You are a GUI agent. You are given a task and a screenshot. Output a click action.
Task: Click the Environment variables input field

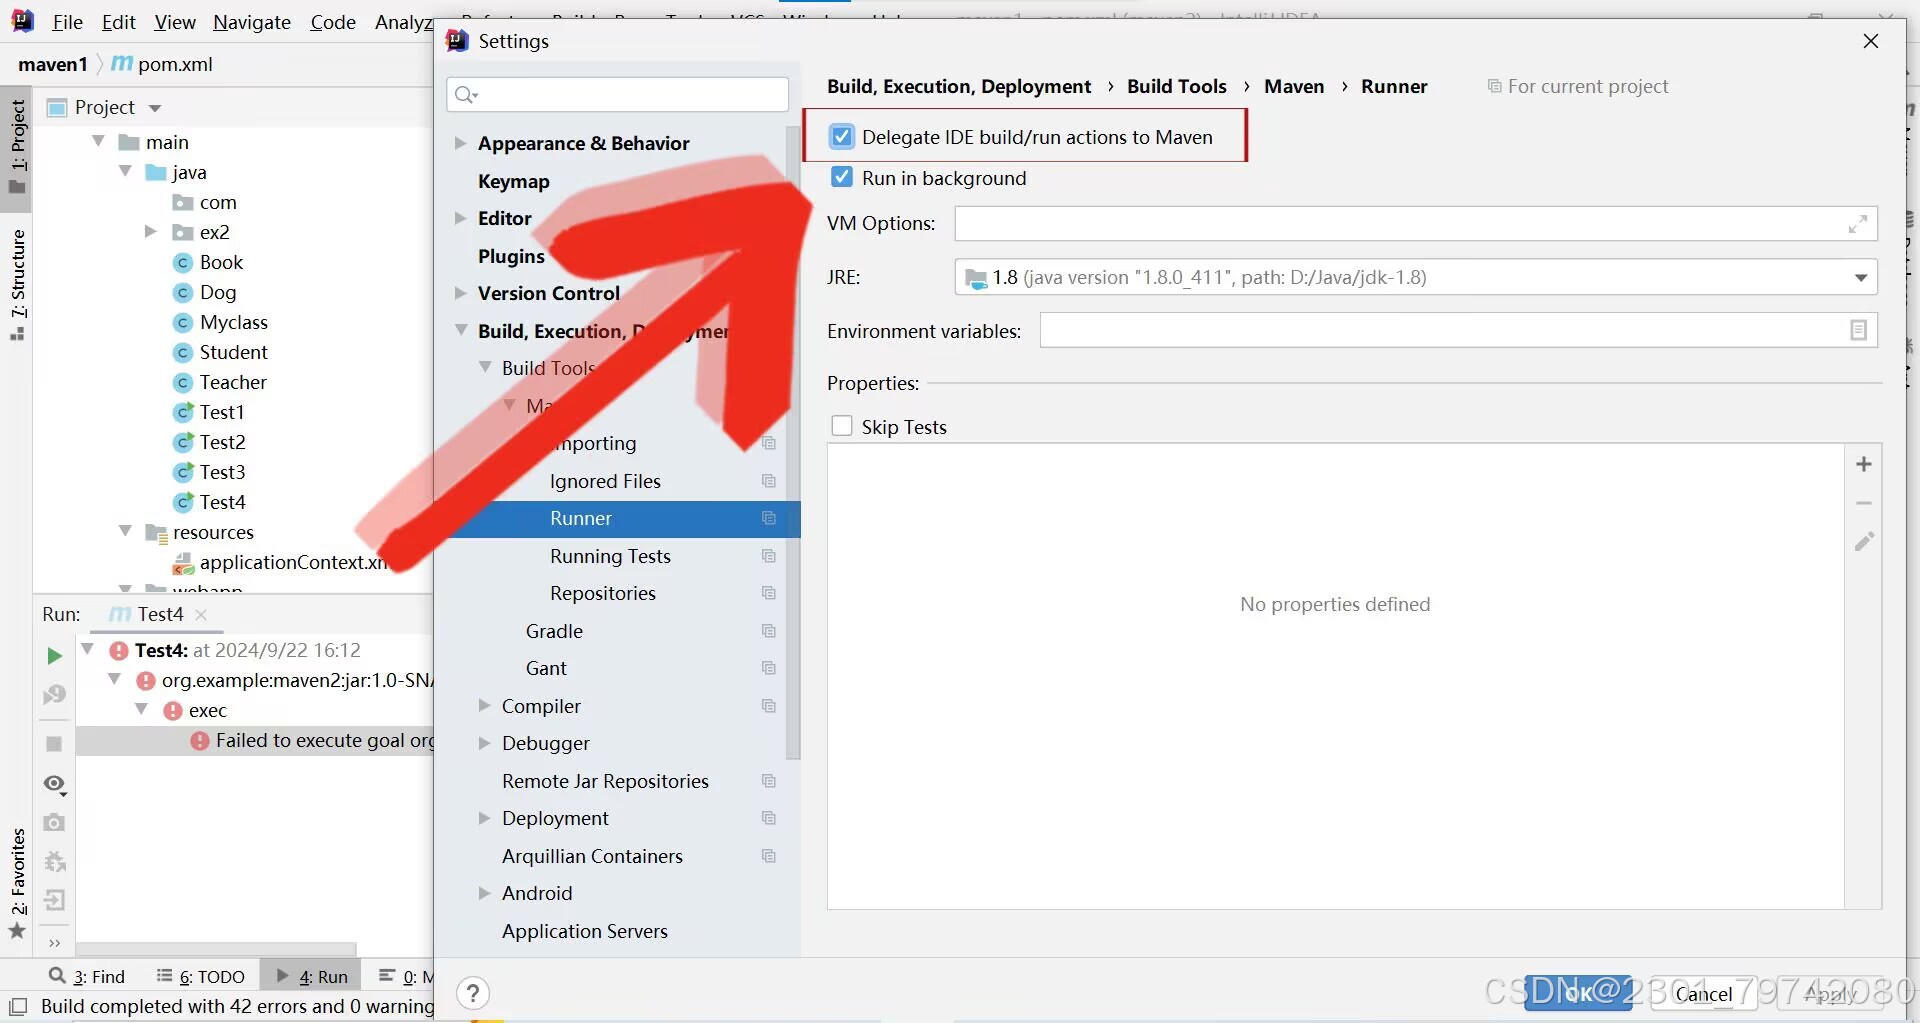pyautogui.click(x=1458, y=330)
